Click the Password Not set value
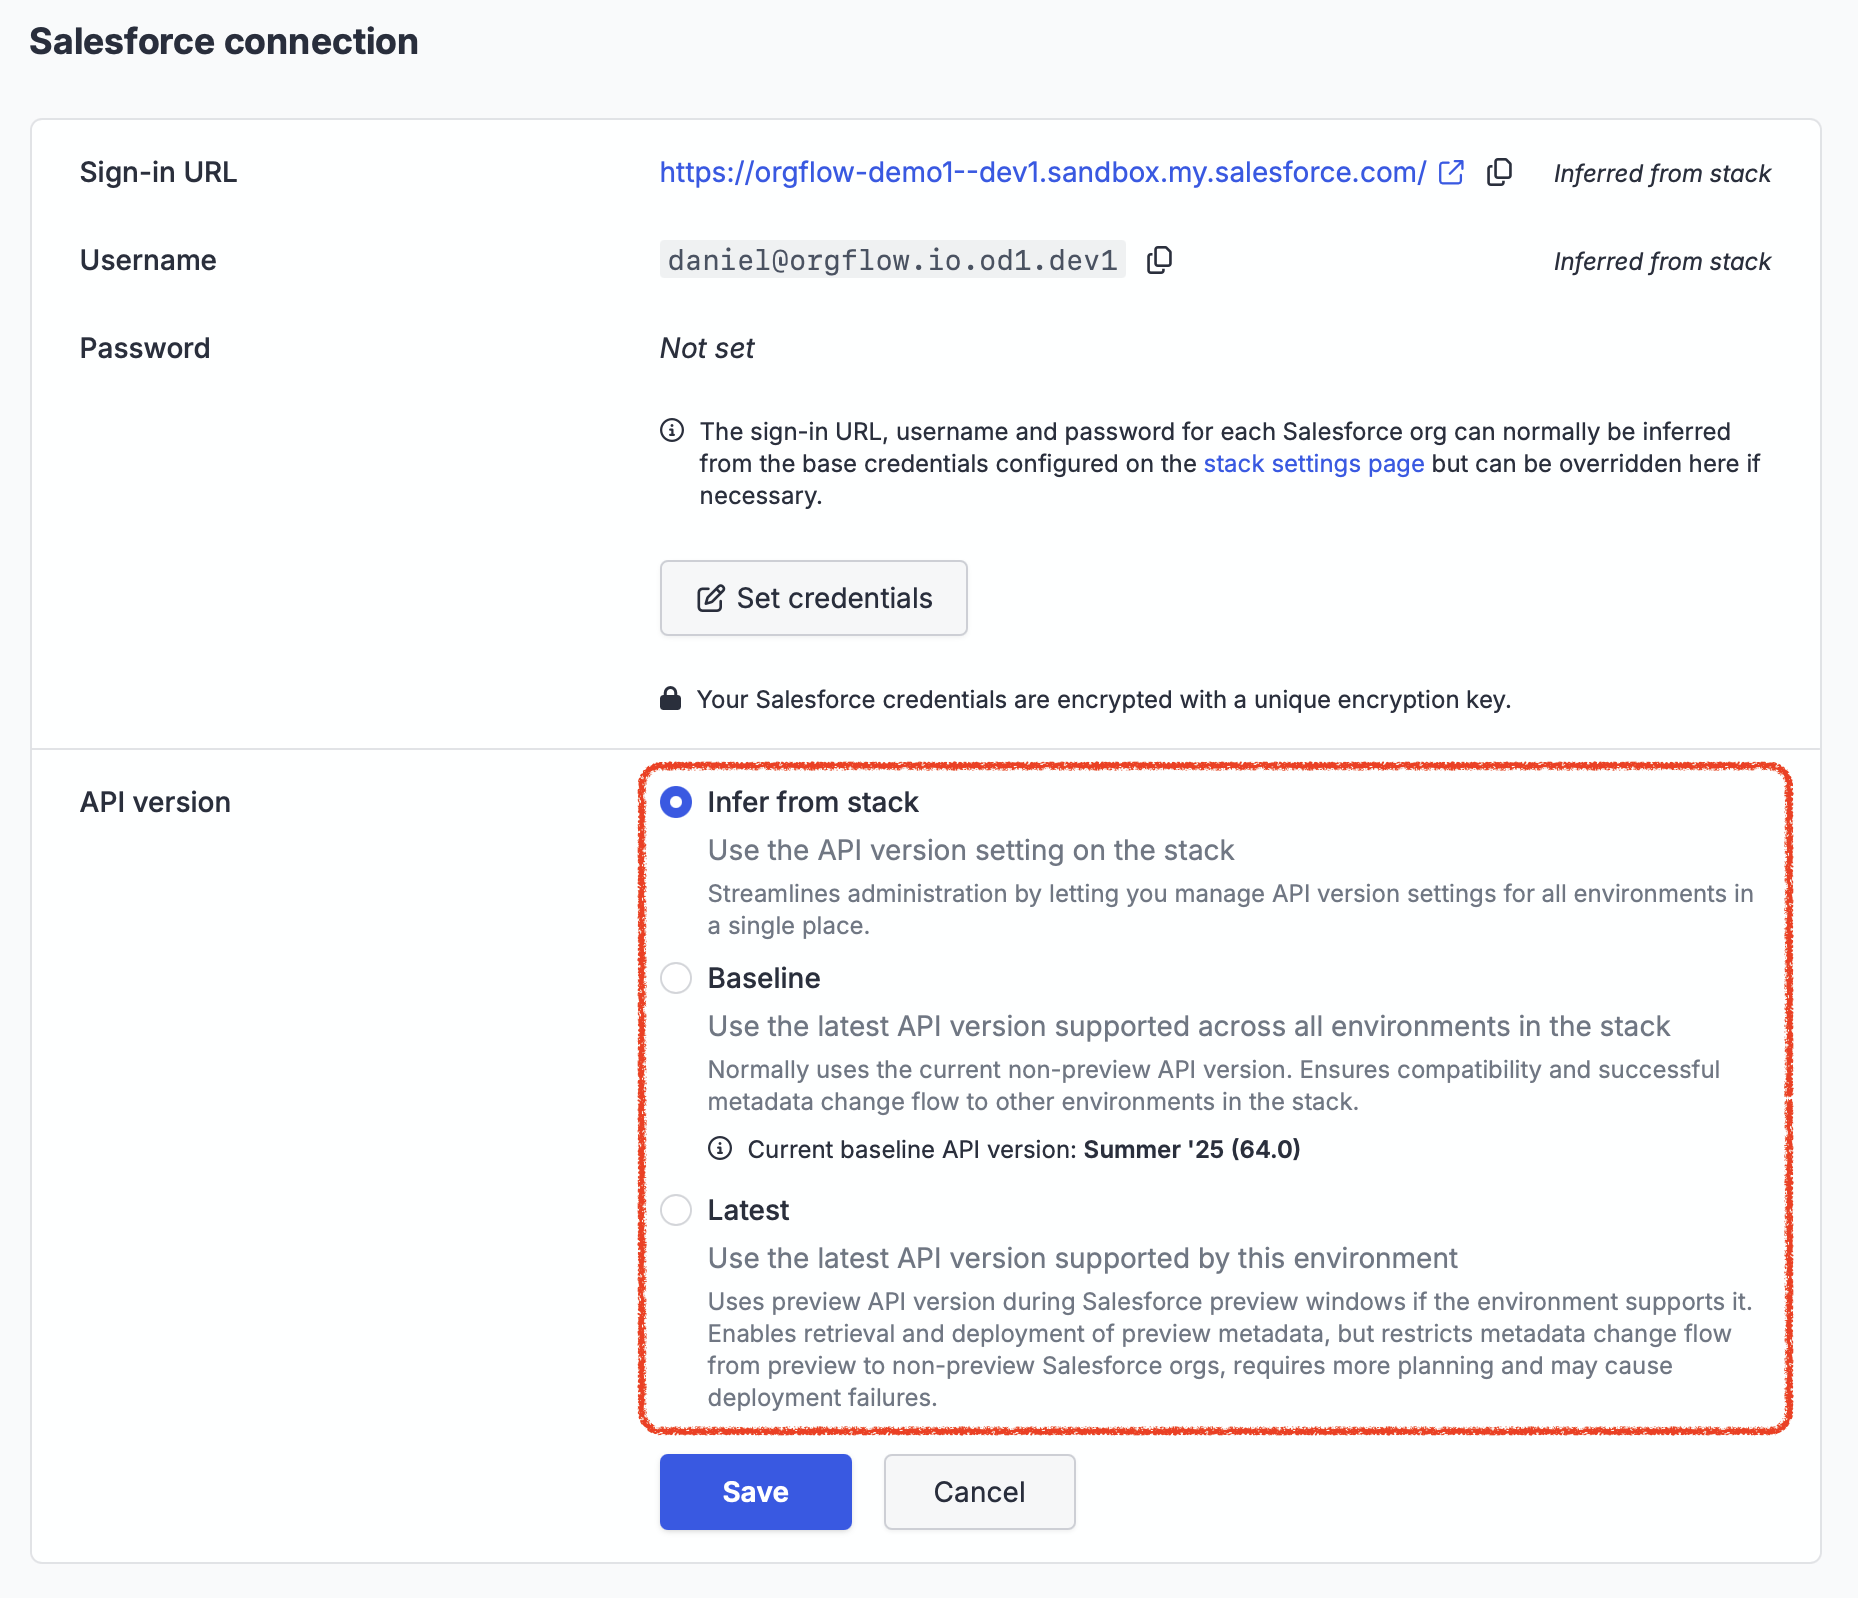Screen dimensions: 1858x1598 click(707, 348)
